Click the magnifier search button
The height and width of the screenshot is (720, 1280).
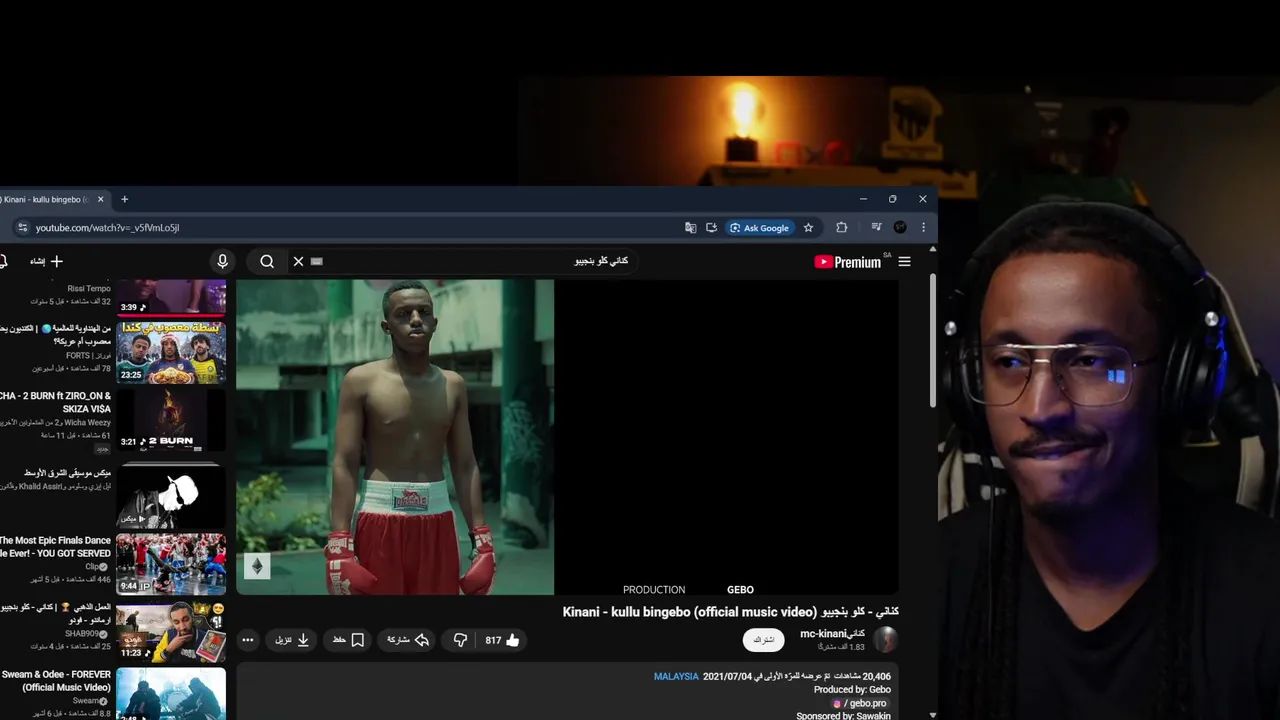point(267,261)
